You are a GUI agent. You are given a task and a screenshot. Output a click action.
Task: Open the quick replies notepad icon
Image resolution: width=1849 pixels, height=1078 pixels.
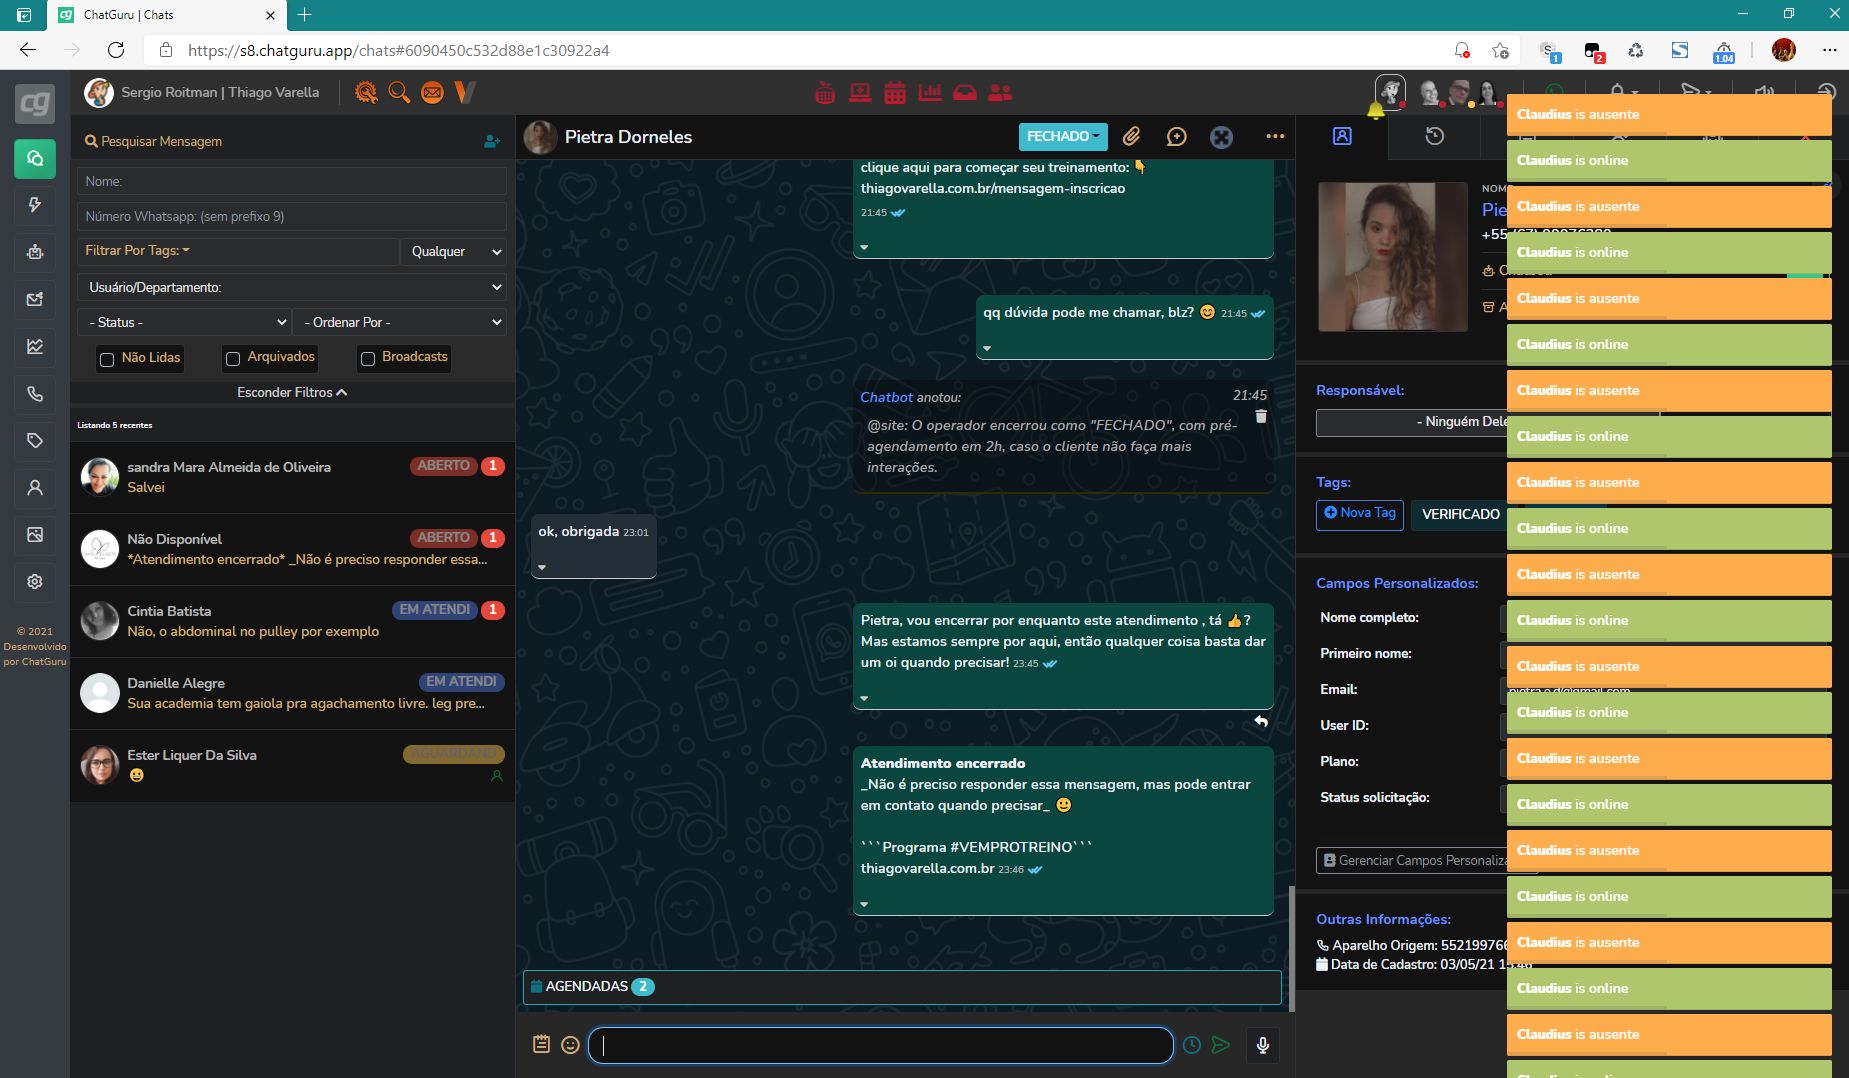click(x=542, y=1044)
